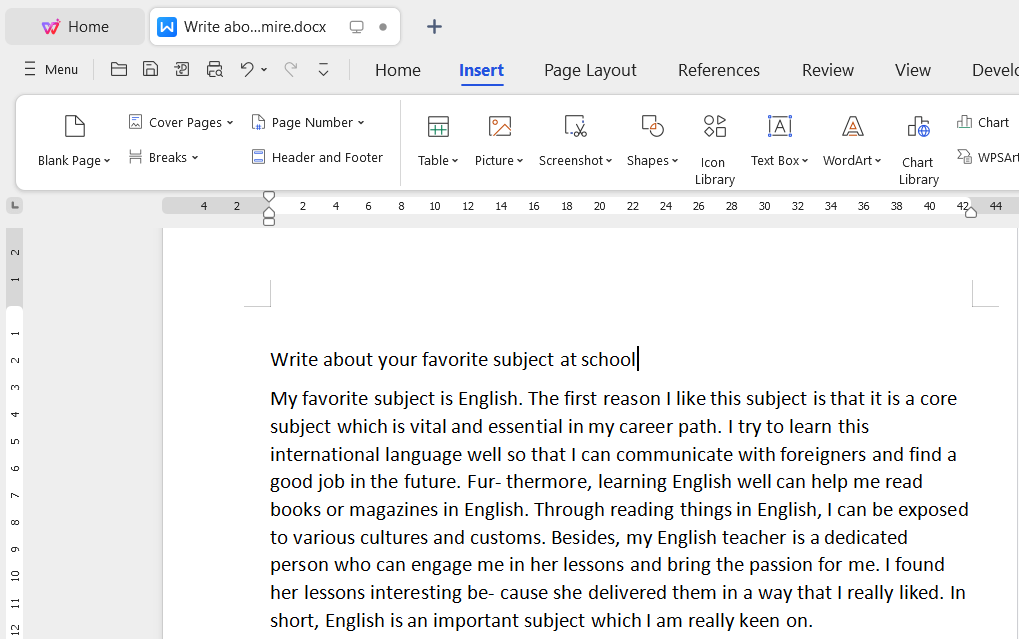
Task: Click the display mode icon on document tab
Action: (x=356, y=27)
